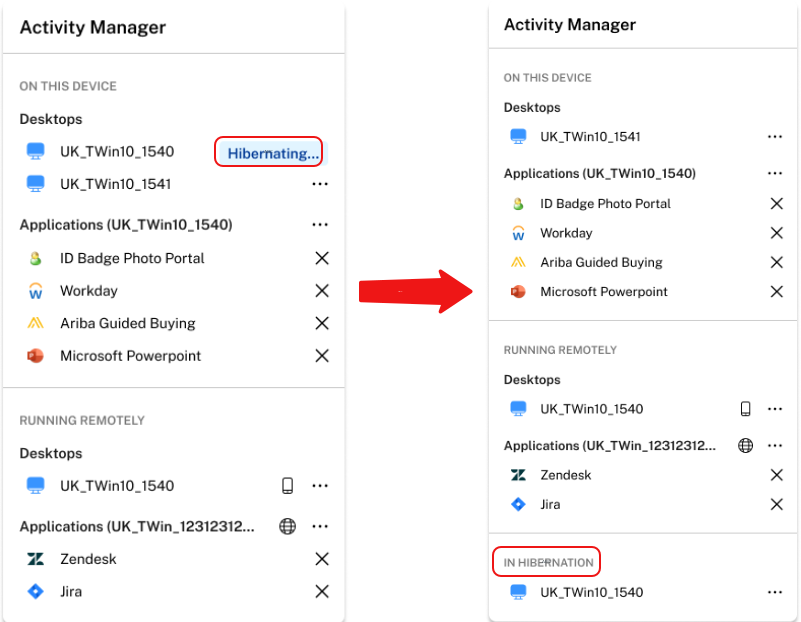Close Workday in the left panel
The height and width of the screenshot is (622, 801).
point(322,291)
